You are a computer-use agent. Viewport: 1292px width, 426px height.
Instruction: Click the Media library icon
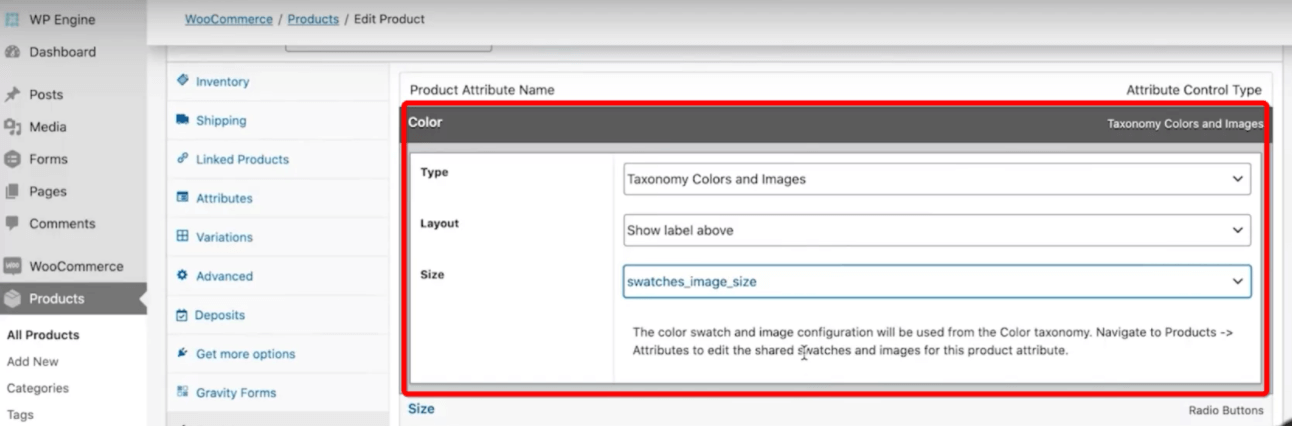12,127
